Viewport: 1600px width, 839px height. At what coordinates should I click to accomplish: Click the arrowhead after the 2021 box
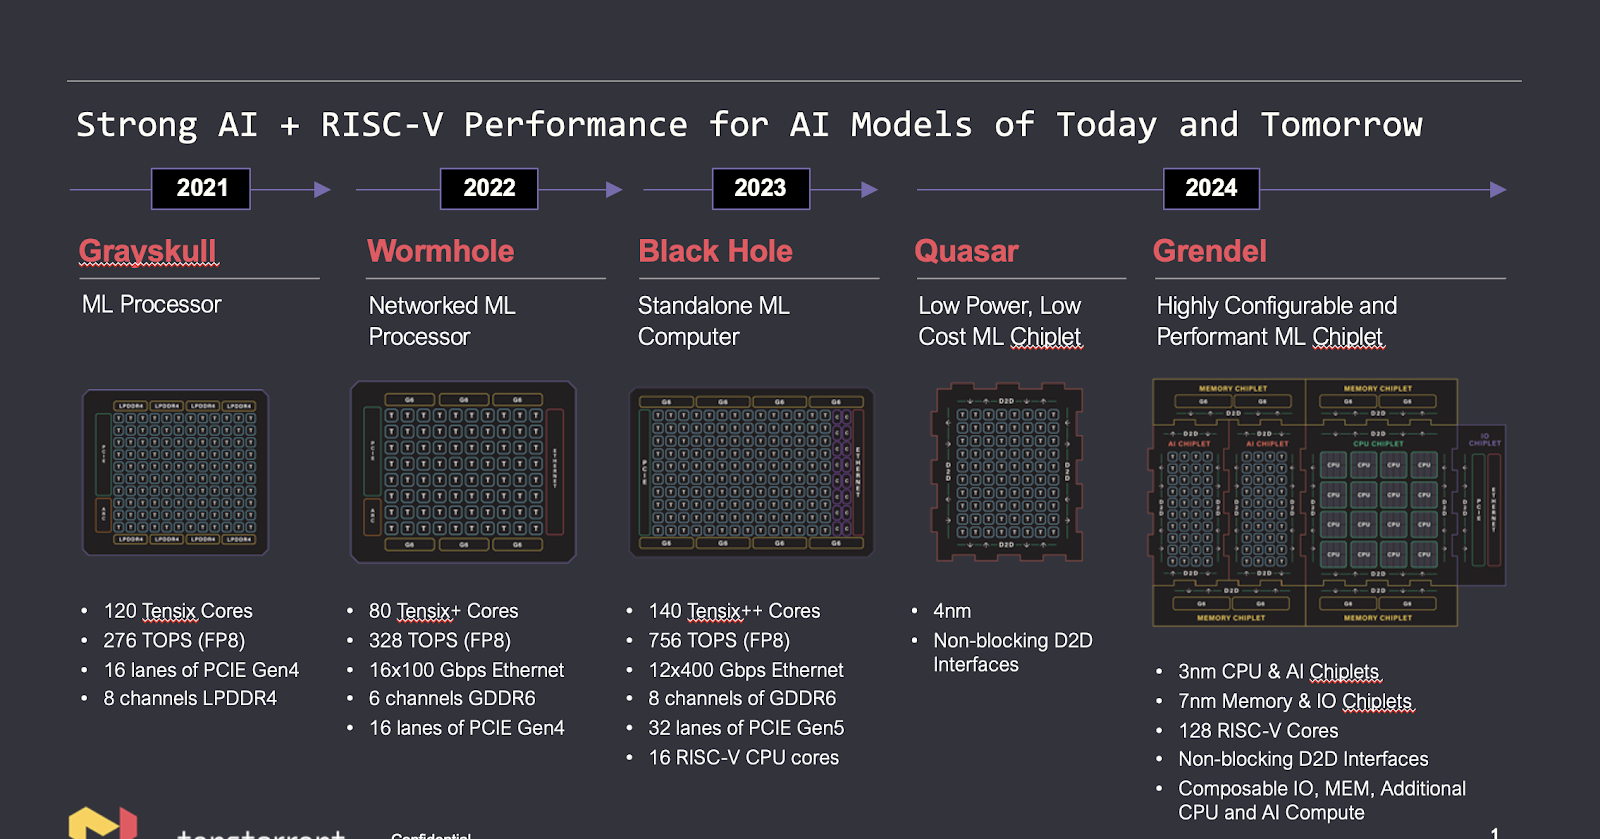(322, 190)
